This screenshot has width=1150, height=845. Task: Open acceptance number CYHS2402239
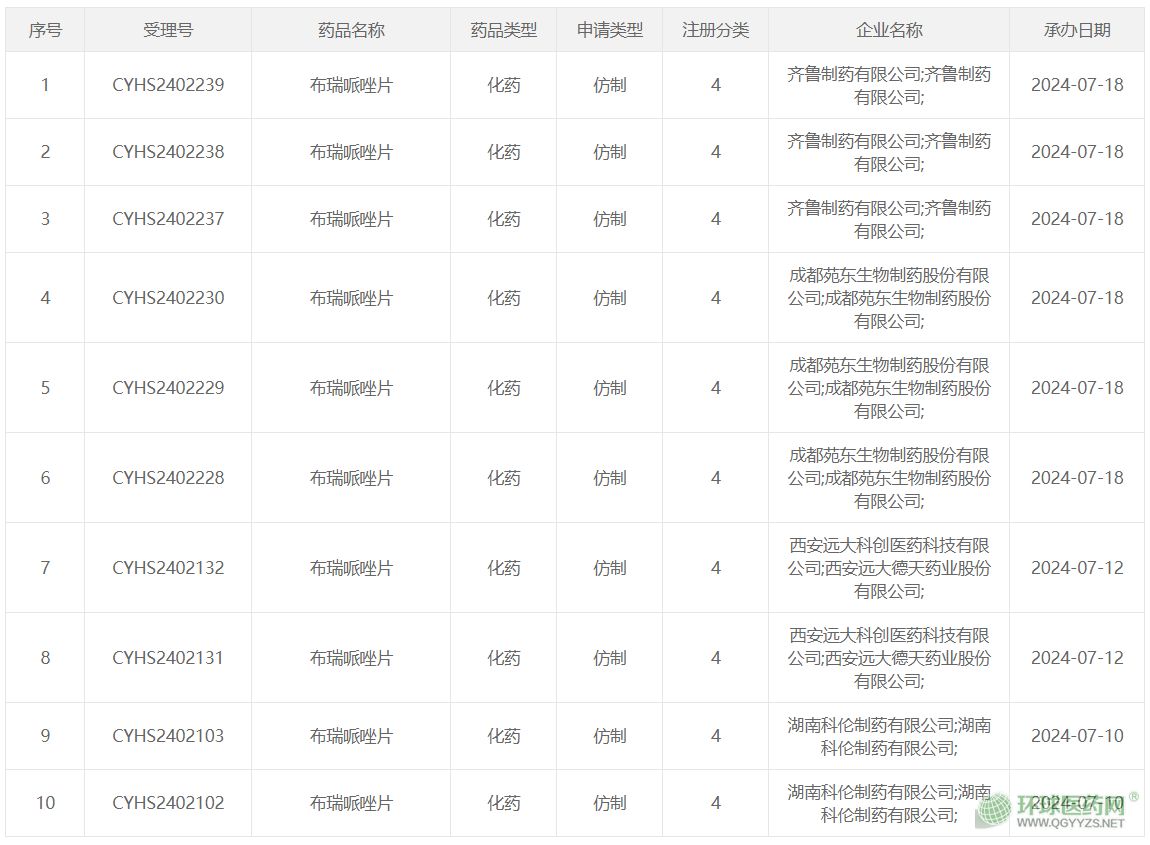[168, 85]
